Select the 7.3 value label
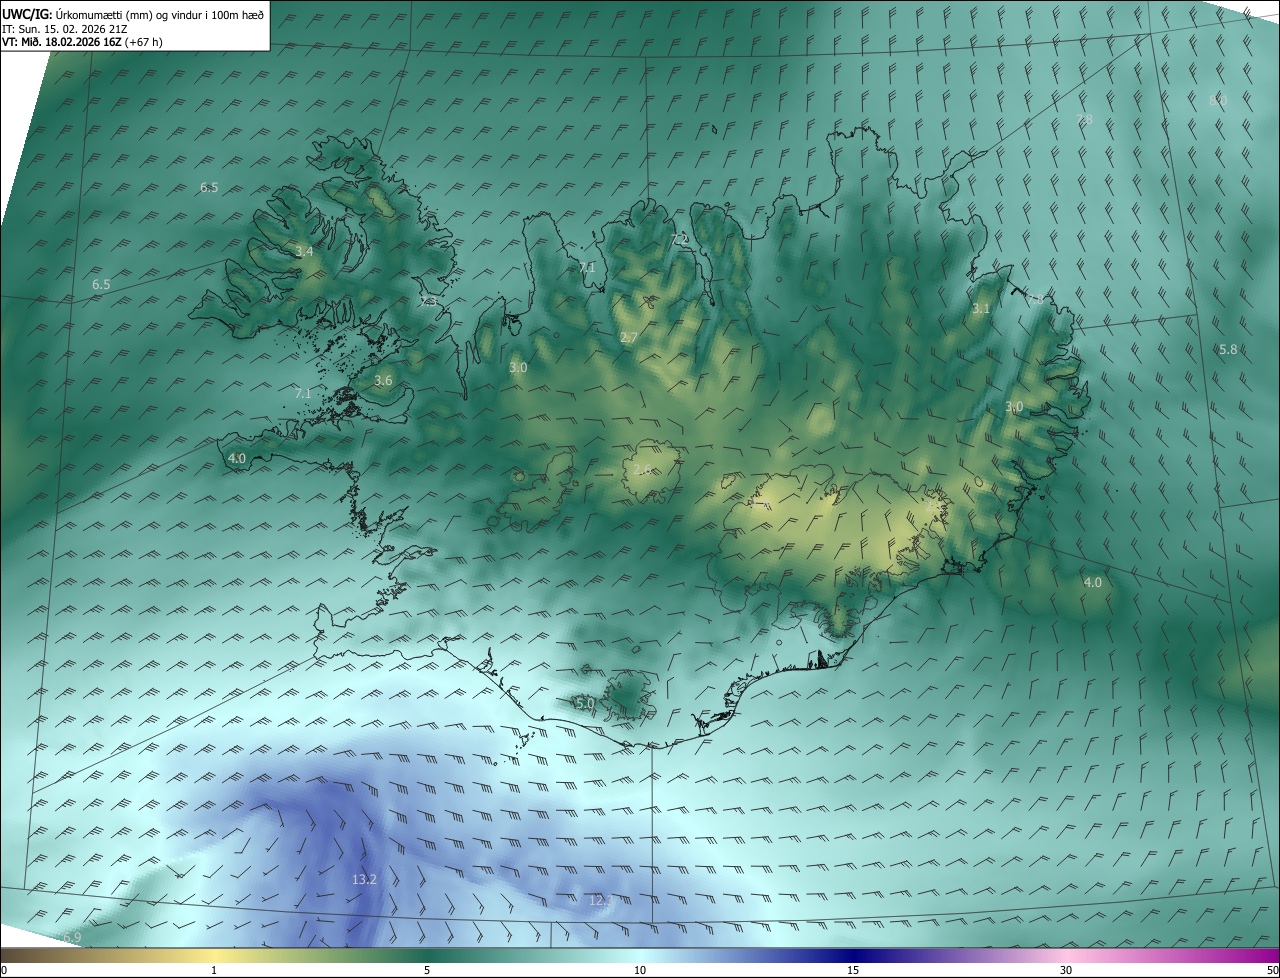Viewport: 1280px width, 978px height. coord(428,302)
